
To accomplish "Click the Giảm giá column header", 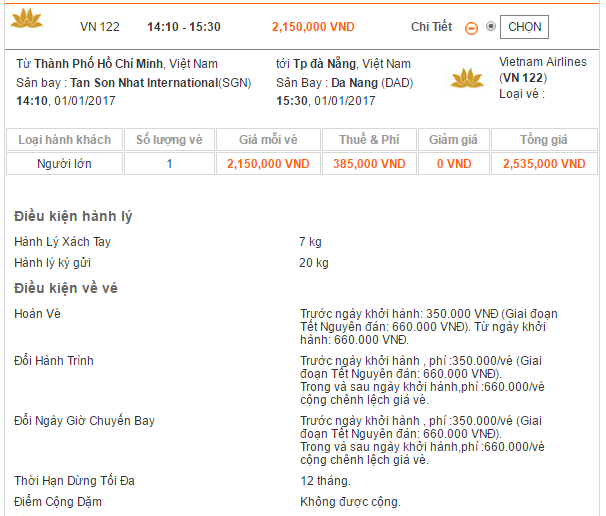I will click(454, 140).
